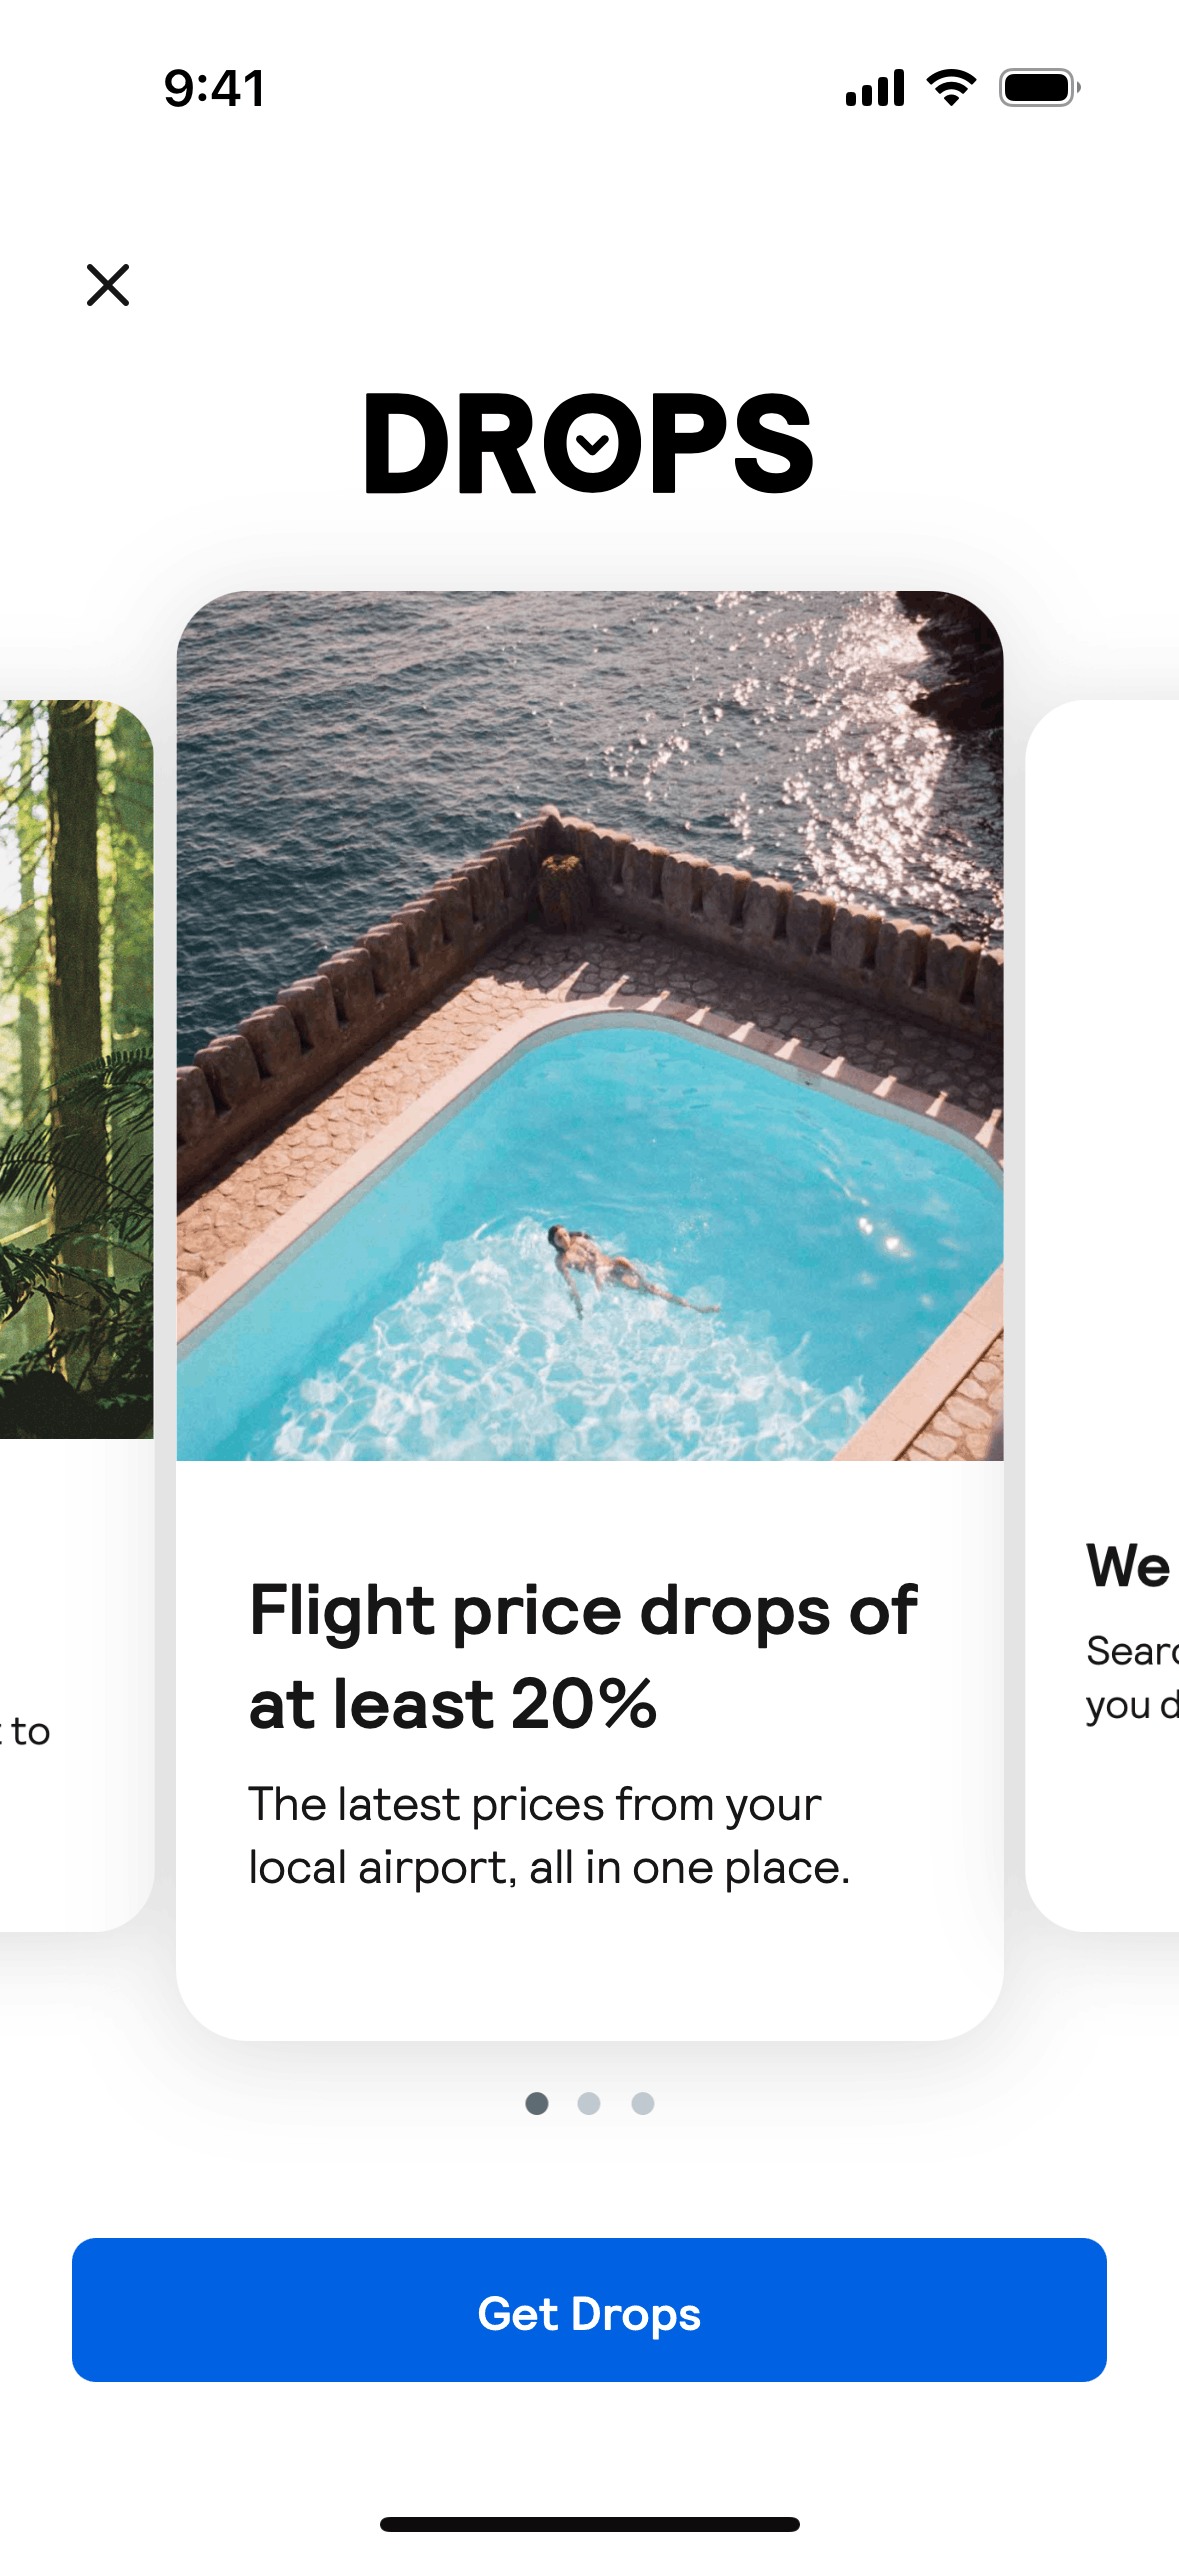Tap the "latest prices from your local airport" text
The height and width of the screenshot is (2556, 1179).
tap(549, 1835)
